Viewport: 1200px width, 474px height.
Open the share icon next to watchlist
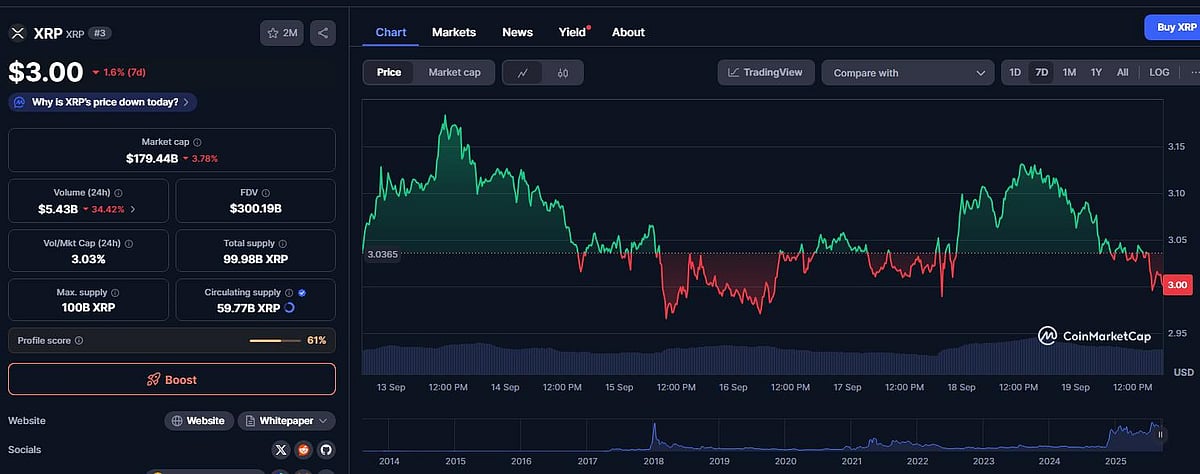pyautogui.click(x=323, y=33)
